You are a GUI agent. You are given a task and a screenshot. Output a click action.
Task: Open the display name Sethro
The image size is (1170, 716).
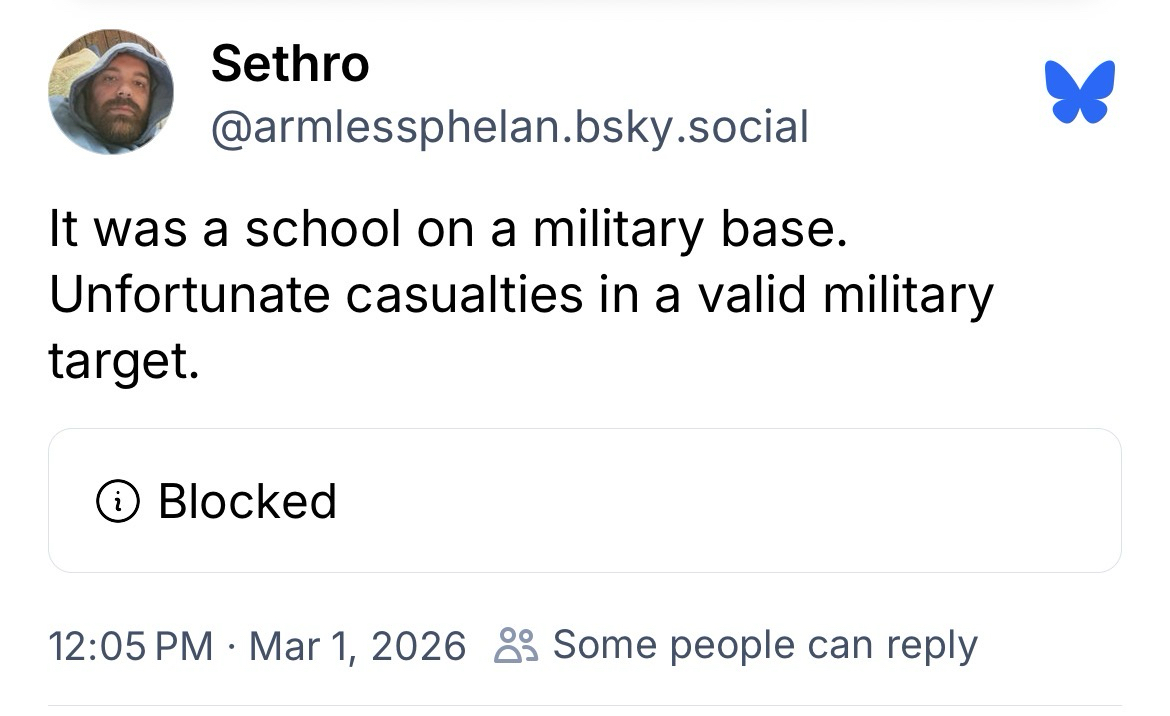coord(290,65)
